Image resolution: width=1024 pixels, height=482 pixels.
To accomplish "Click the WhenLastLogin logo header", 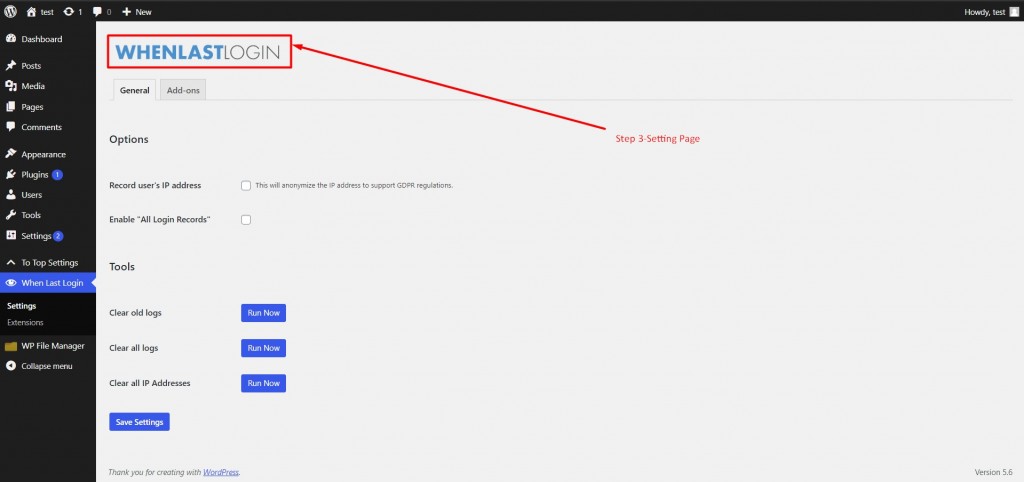I will click(198, 52).
